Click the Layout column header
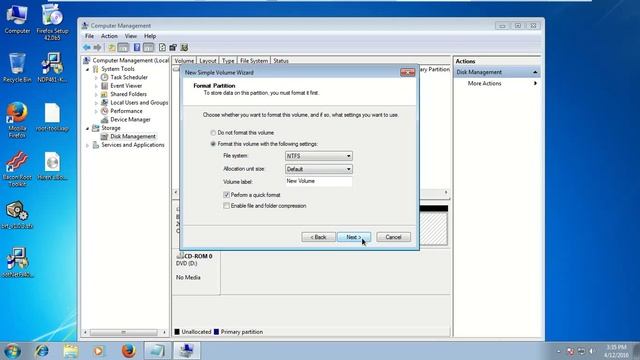 click(208, 60)
